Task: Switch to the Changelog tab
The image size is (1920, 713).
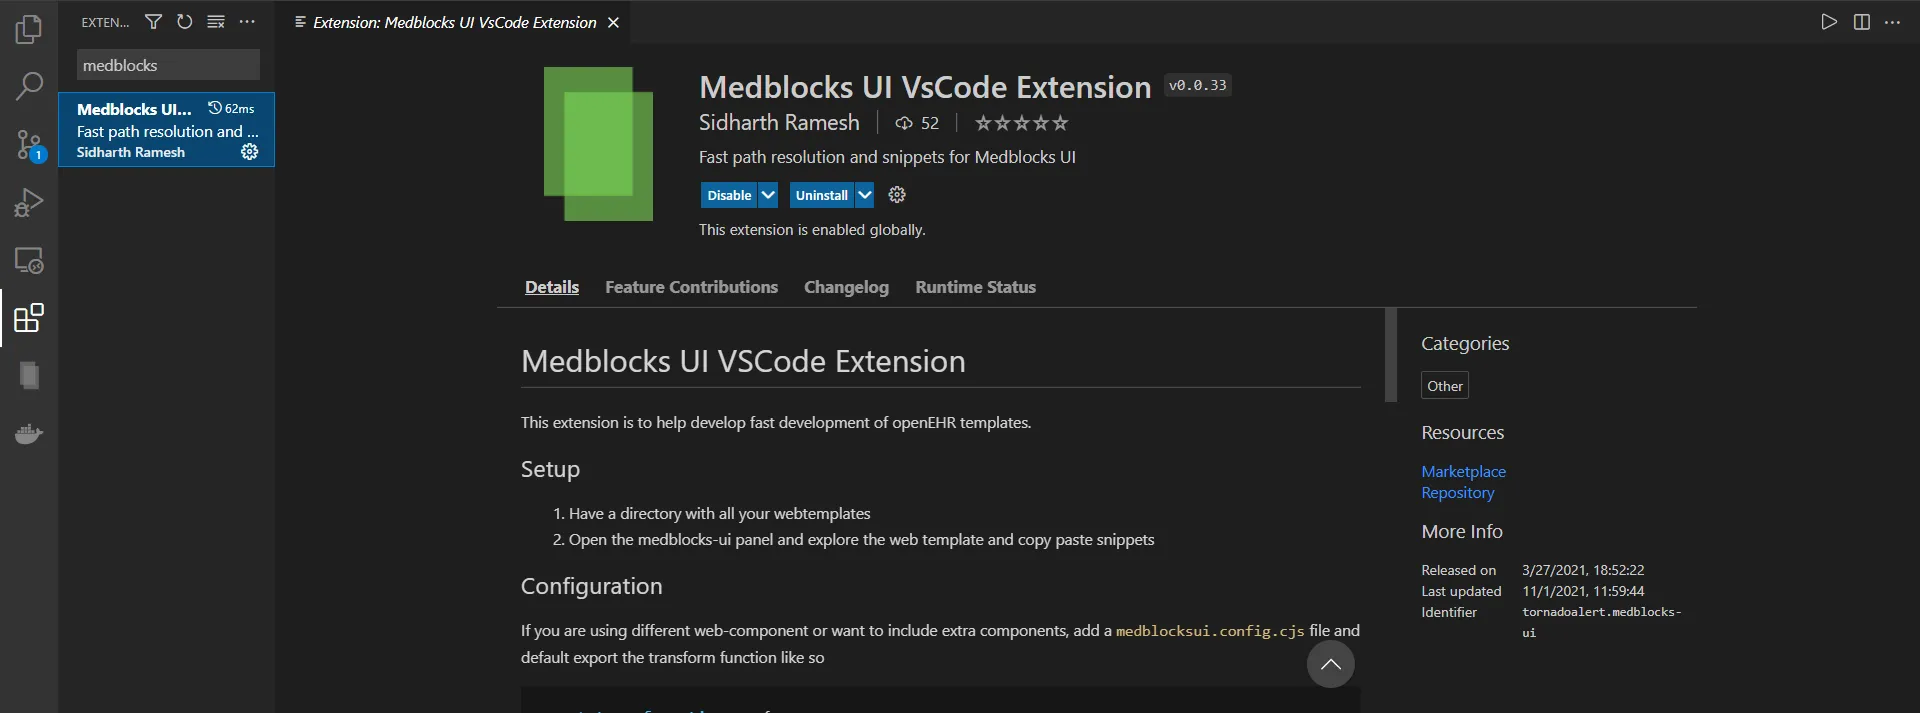Action: [845, 287]
